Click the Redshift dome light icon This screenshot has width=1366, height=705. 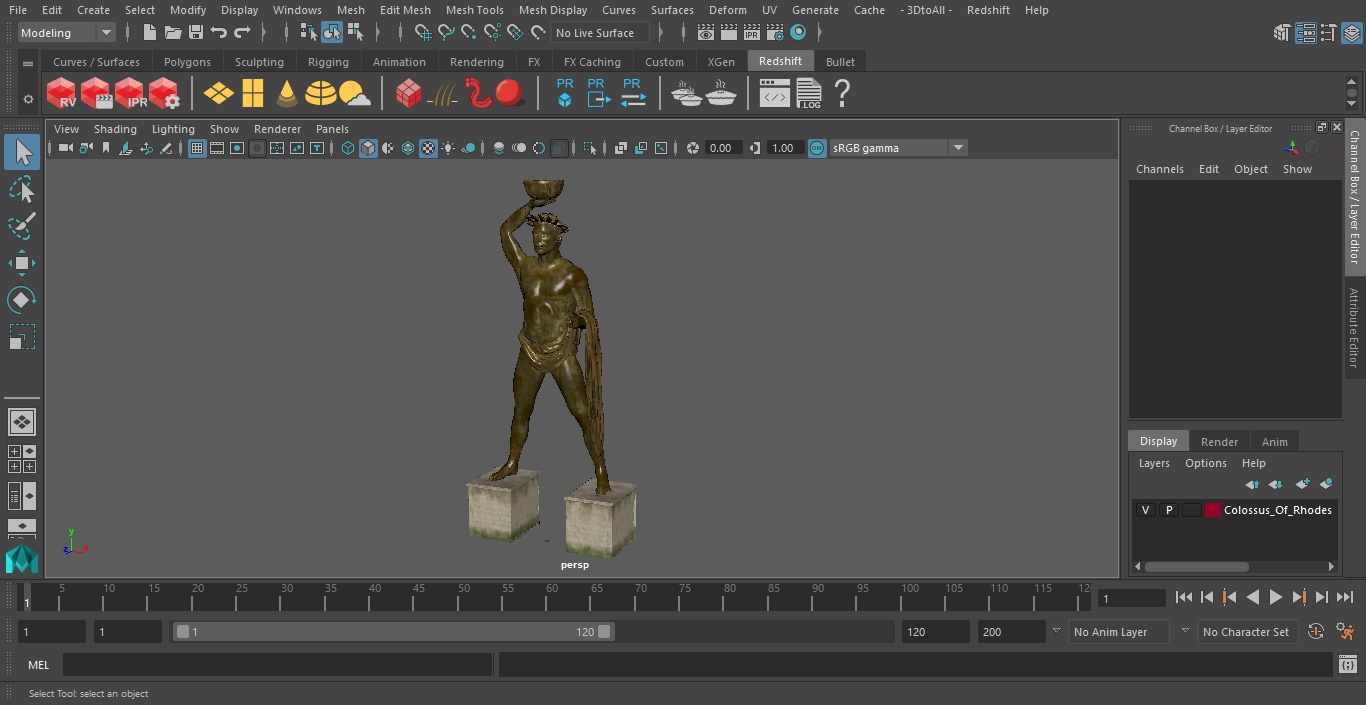pos(320,94)
